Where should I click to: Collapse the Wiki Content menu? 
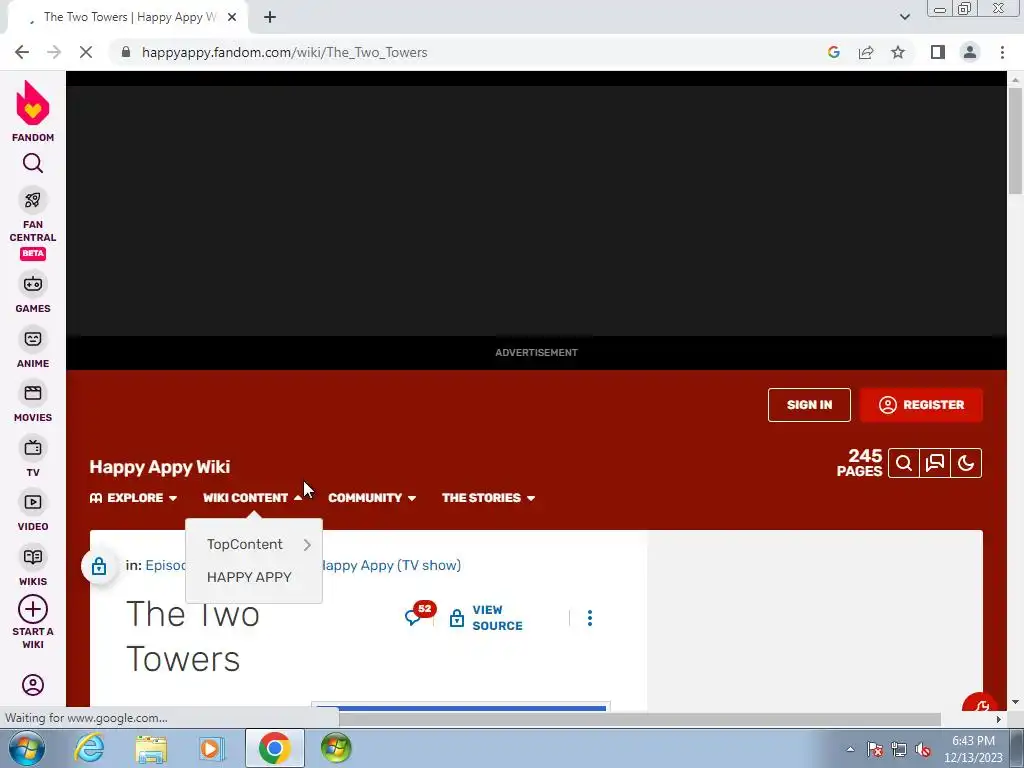point(252,498)
